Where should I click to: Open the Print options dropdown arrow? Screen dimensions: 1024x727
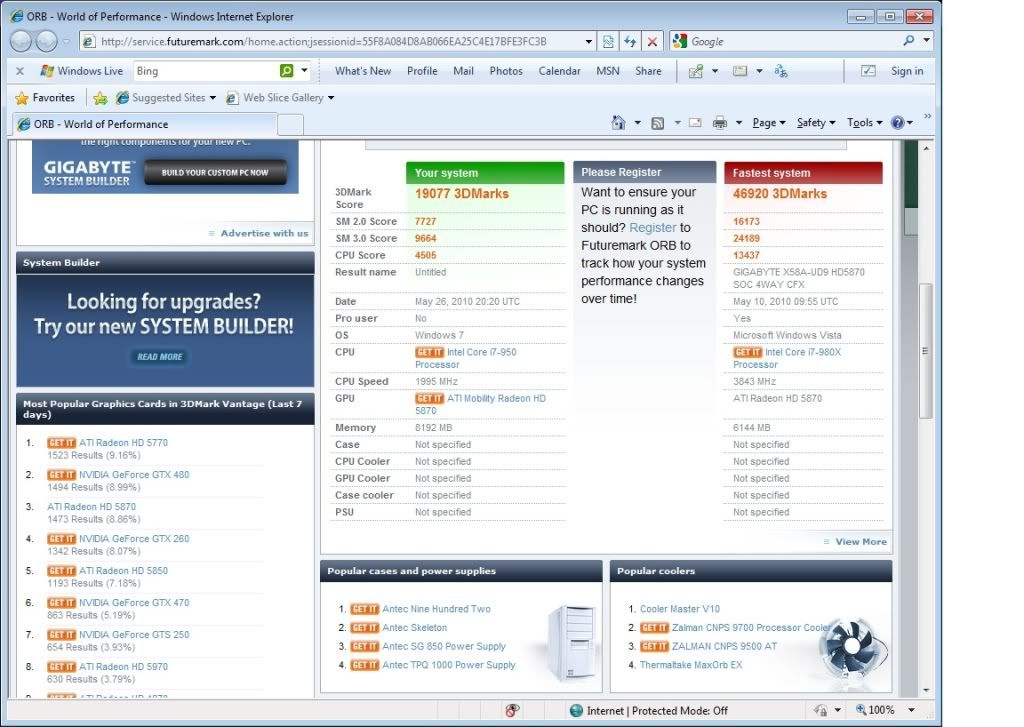pos(739,123)
